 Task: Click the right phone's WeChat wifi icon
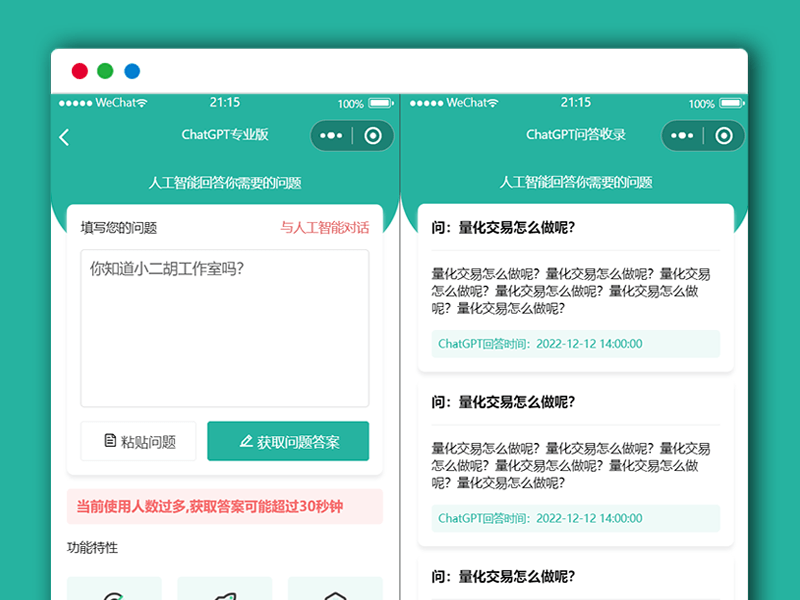(493, 103)
